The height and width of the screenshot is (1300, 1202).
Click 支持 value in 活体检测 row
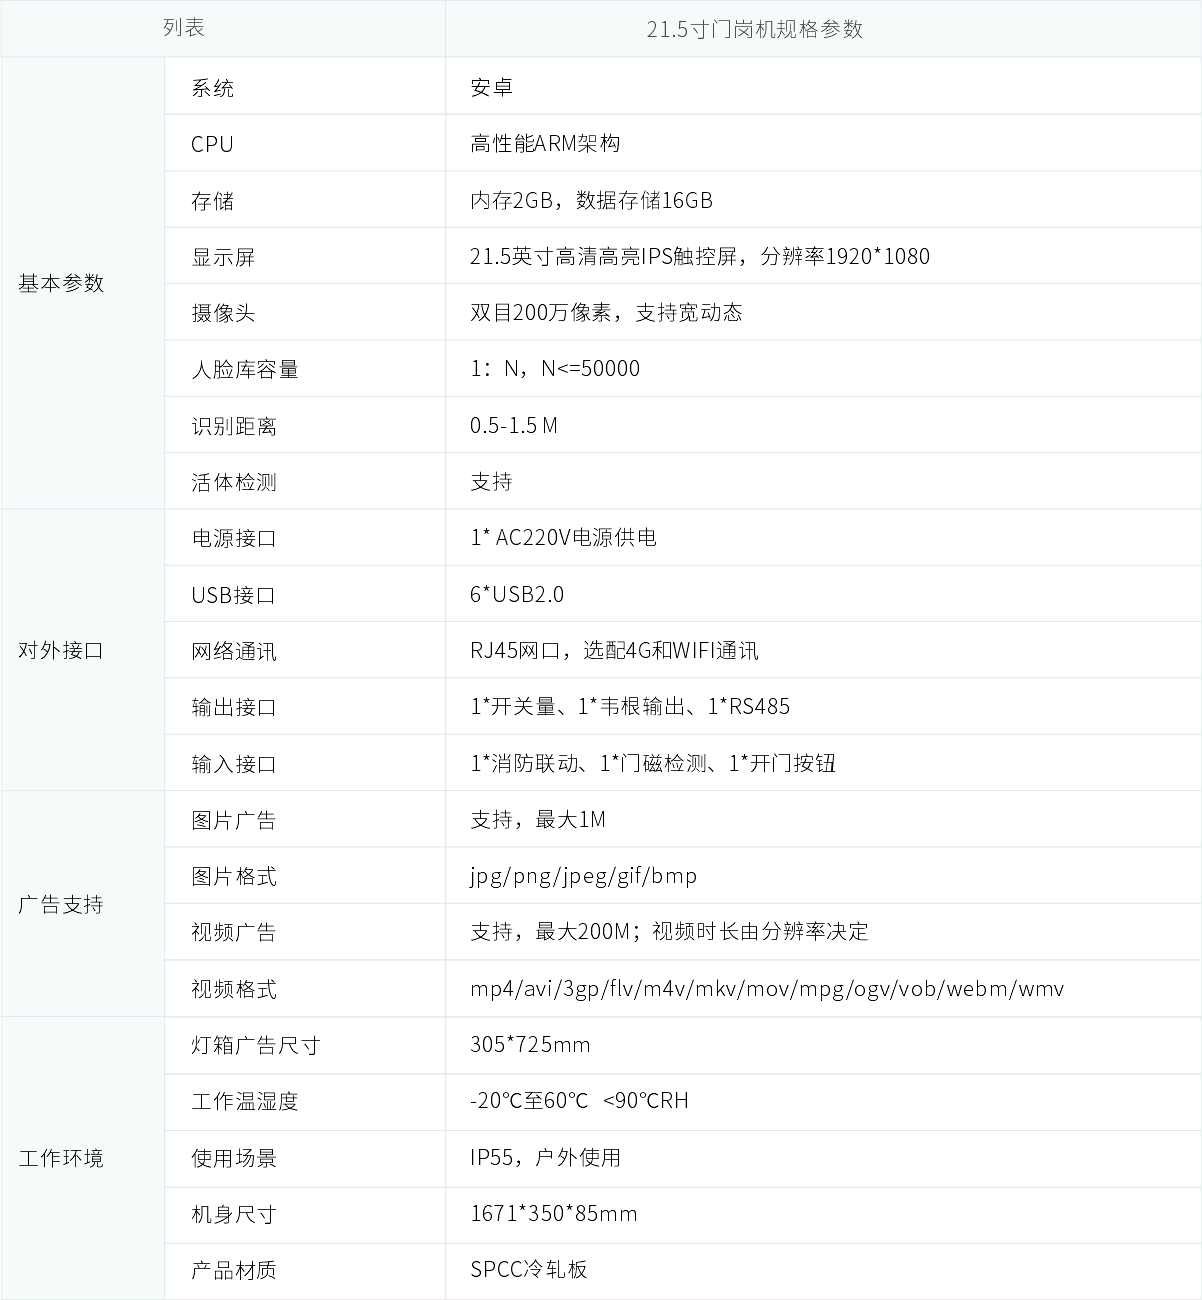(x=491, y=481)
